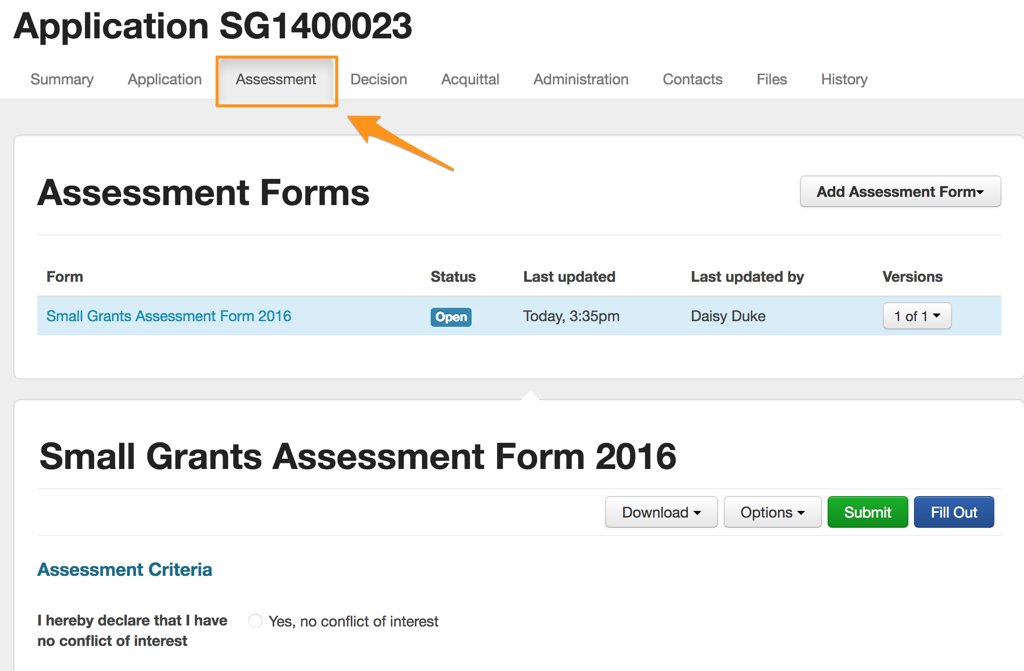Select the Assessment tab
Viewport: 1024px width, 671px height.
pyautogui.click(x=276, y=79)
